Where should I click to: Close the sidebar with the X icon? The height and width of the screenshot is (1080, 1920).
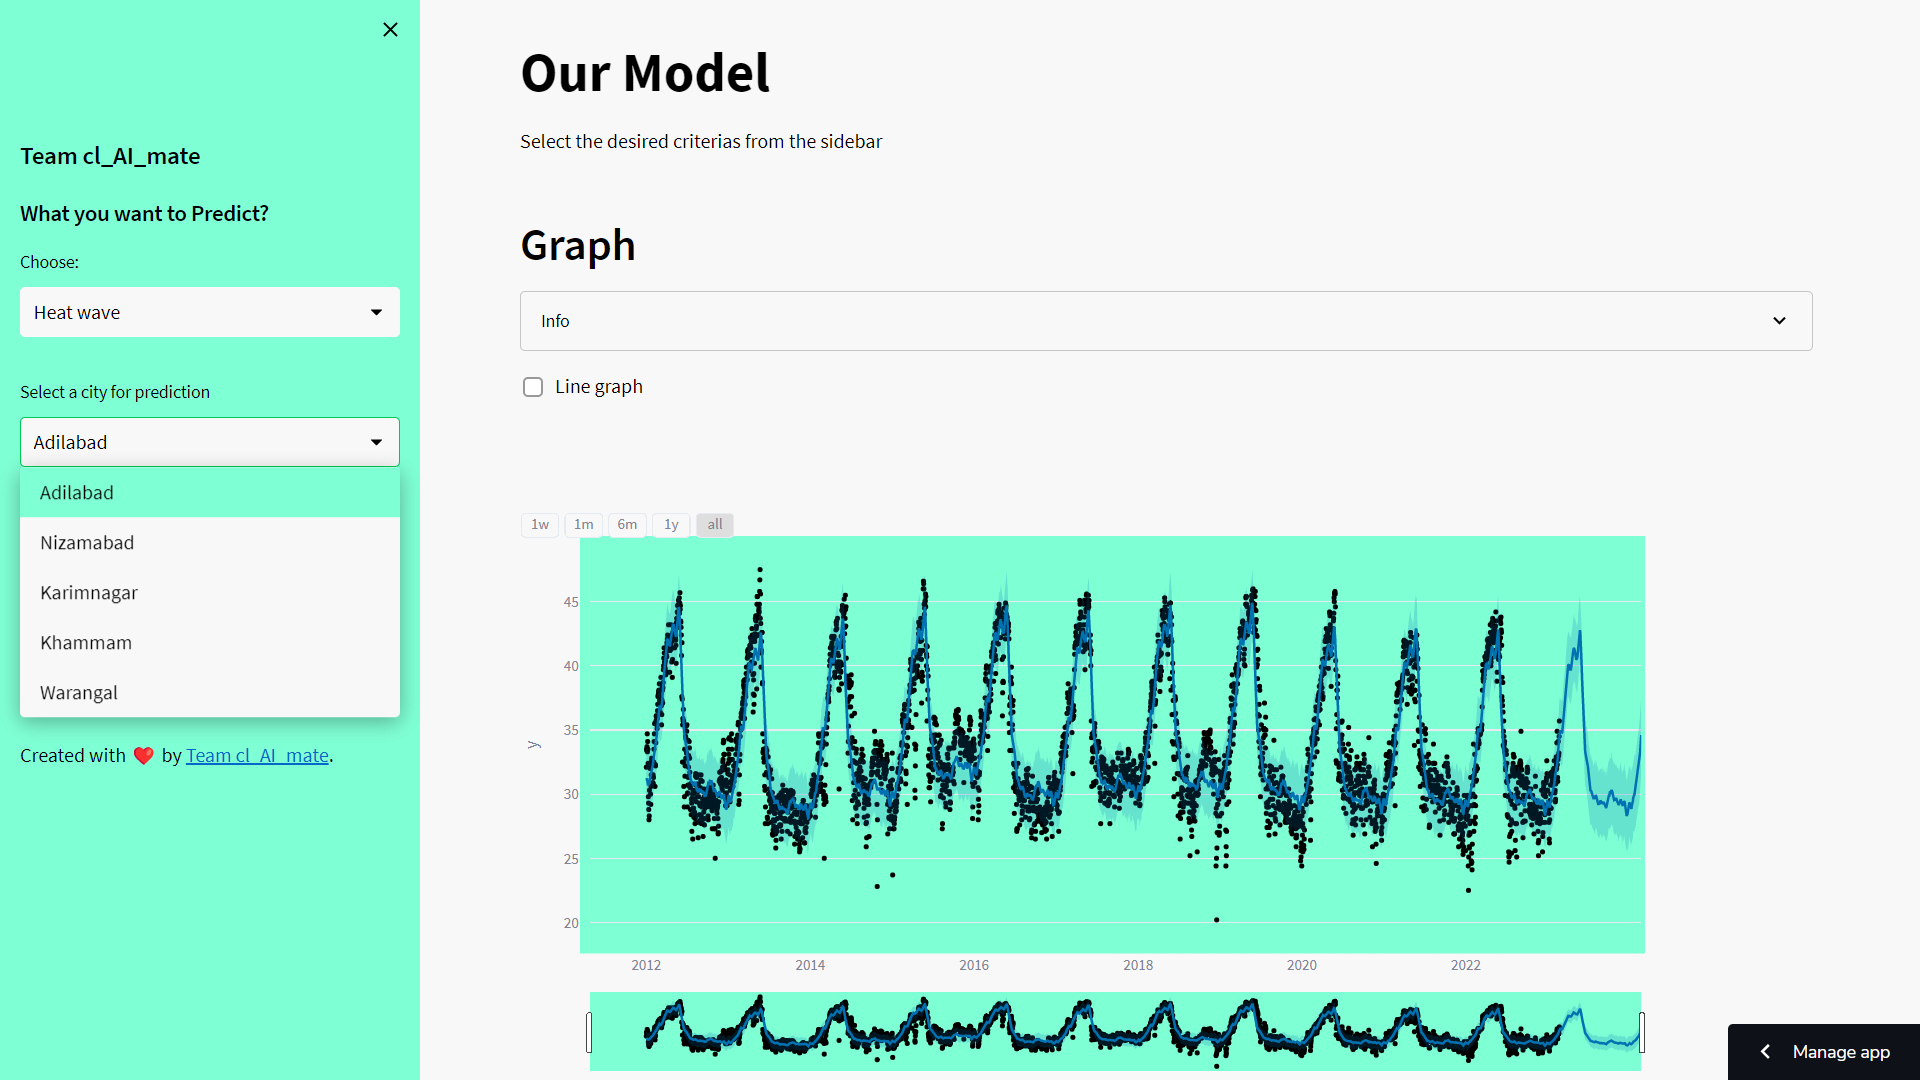pos(390,30)
